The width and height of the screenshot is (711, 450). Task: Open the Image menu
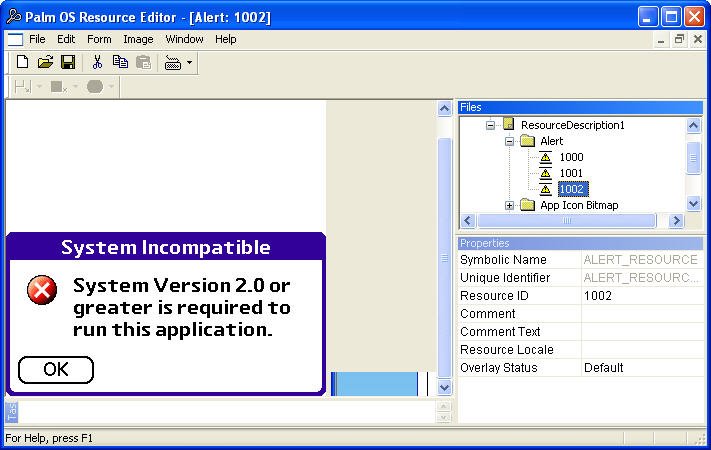point(138,39)
